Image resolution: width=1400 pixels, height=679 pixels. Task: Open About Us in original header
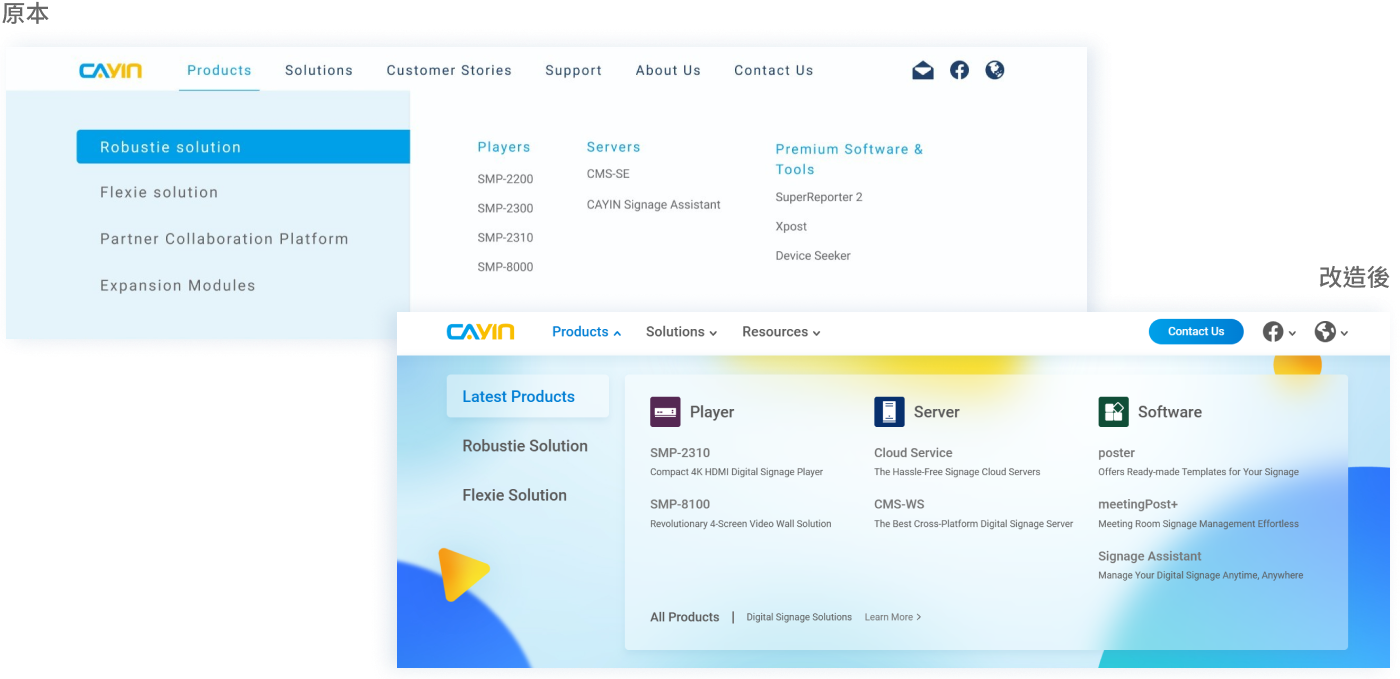click(668, 70)
